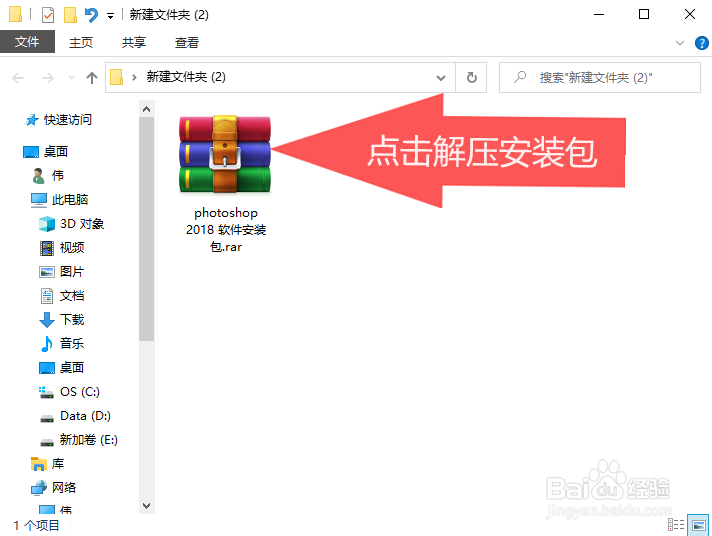The image size is (712, 536).
Task: Click the 音乐 note icon
Action: tap(47, 344)
